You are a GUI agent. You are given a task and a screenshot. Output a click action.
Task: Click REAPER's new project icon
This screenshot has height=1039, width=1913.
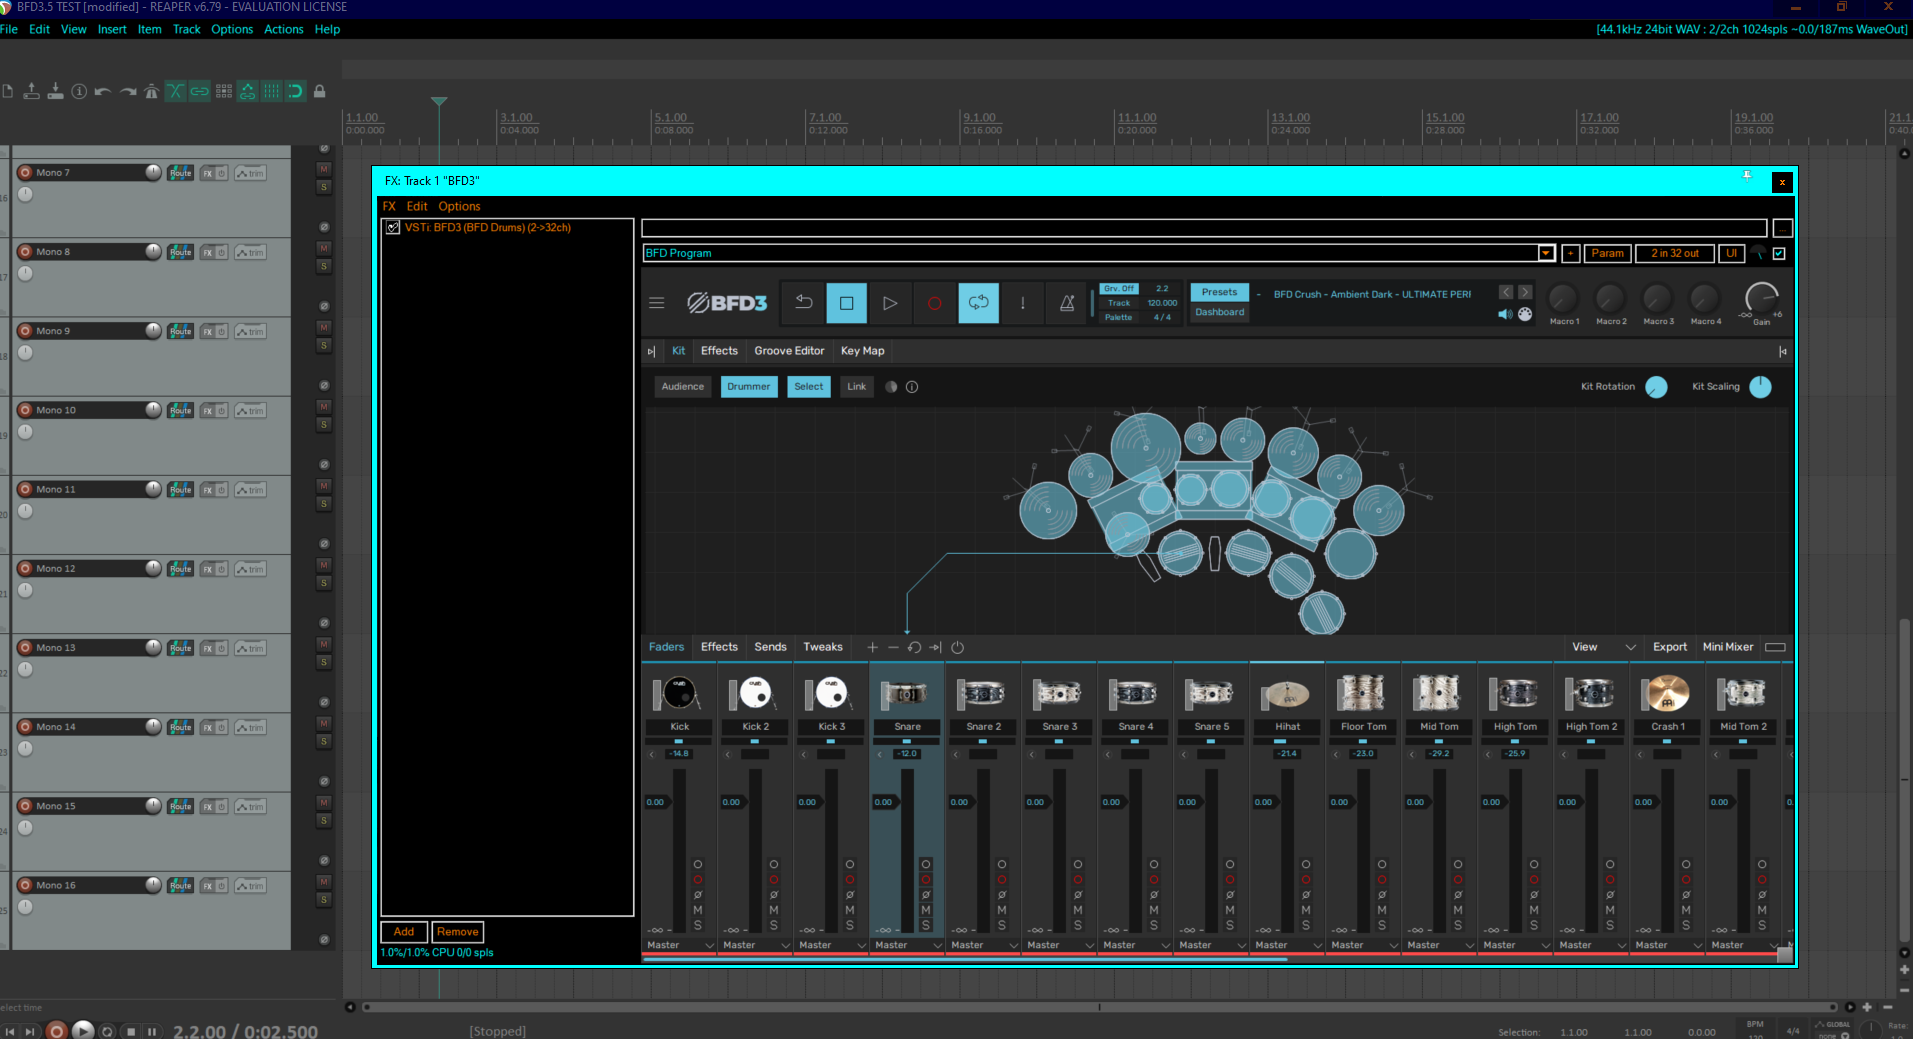(8, 91)
